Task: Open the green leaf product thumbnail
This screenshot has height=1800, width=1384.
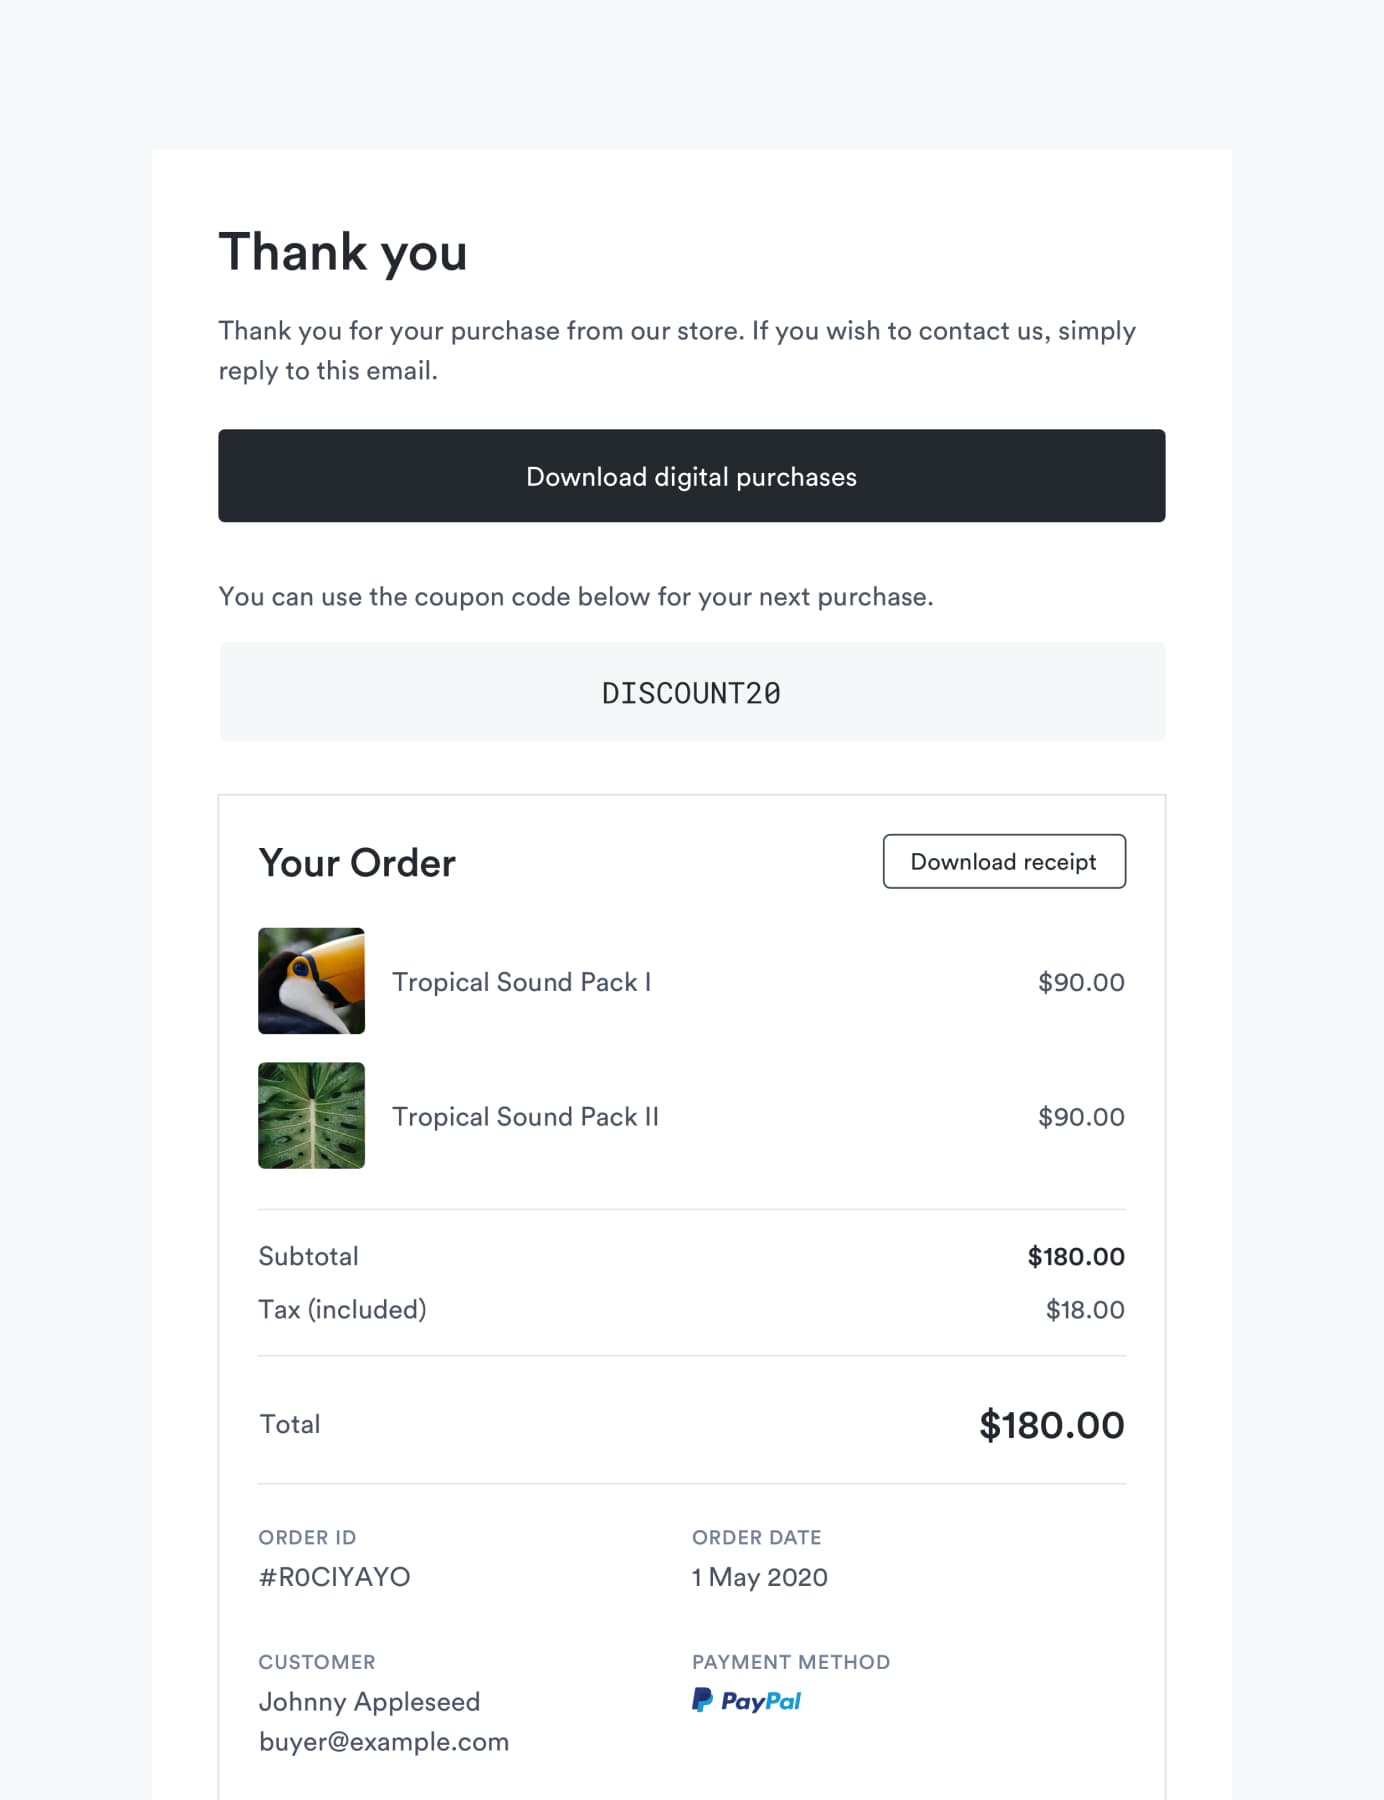Action: point(311,1115)
